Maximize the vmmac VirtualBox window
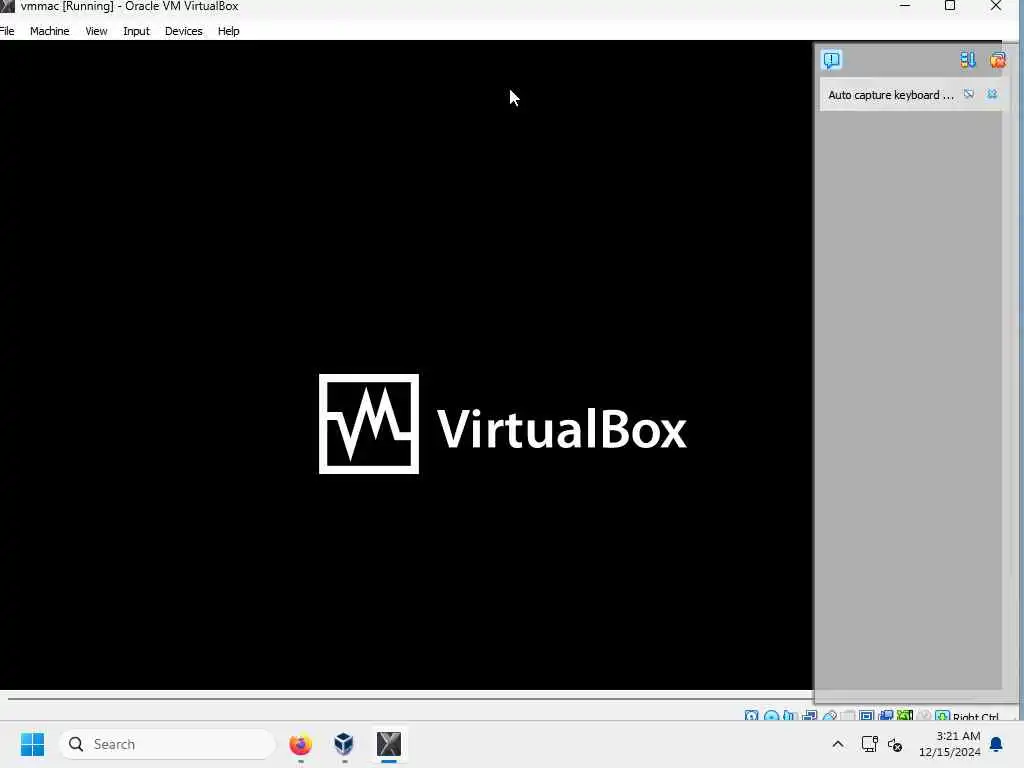 click(x=950, y=6)
